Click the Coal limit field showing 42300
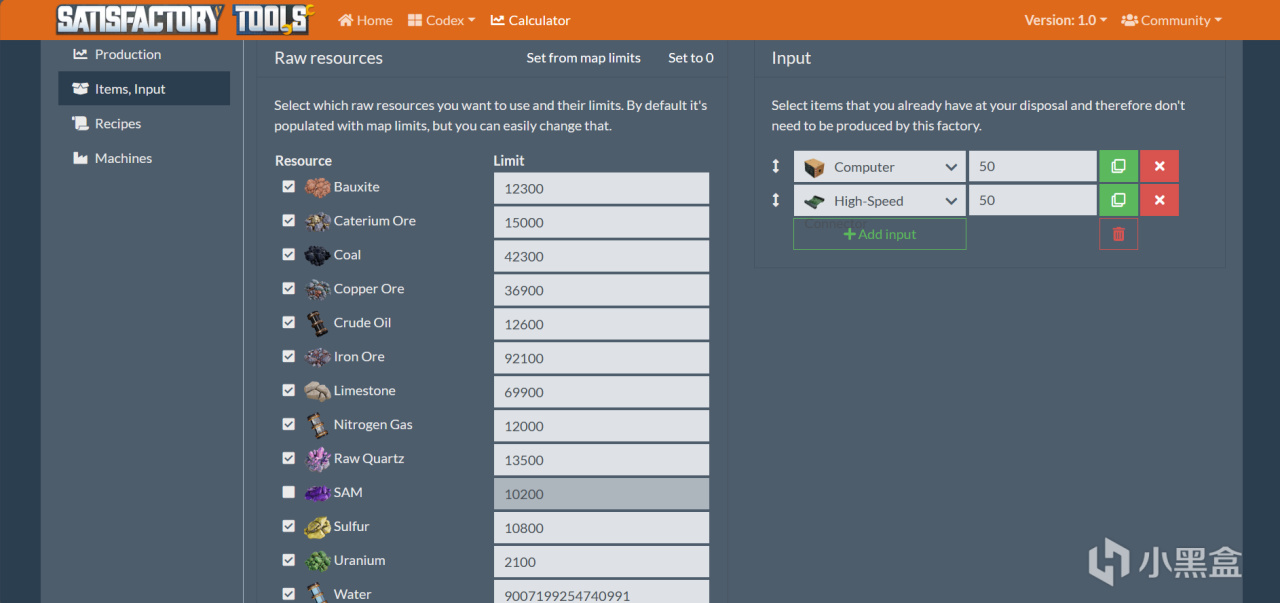Image resolution: width=1280 pixels, height=603 pixels. point(601,256)
